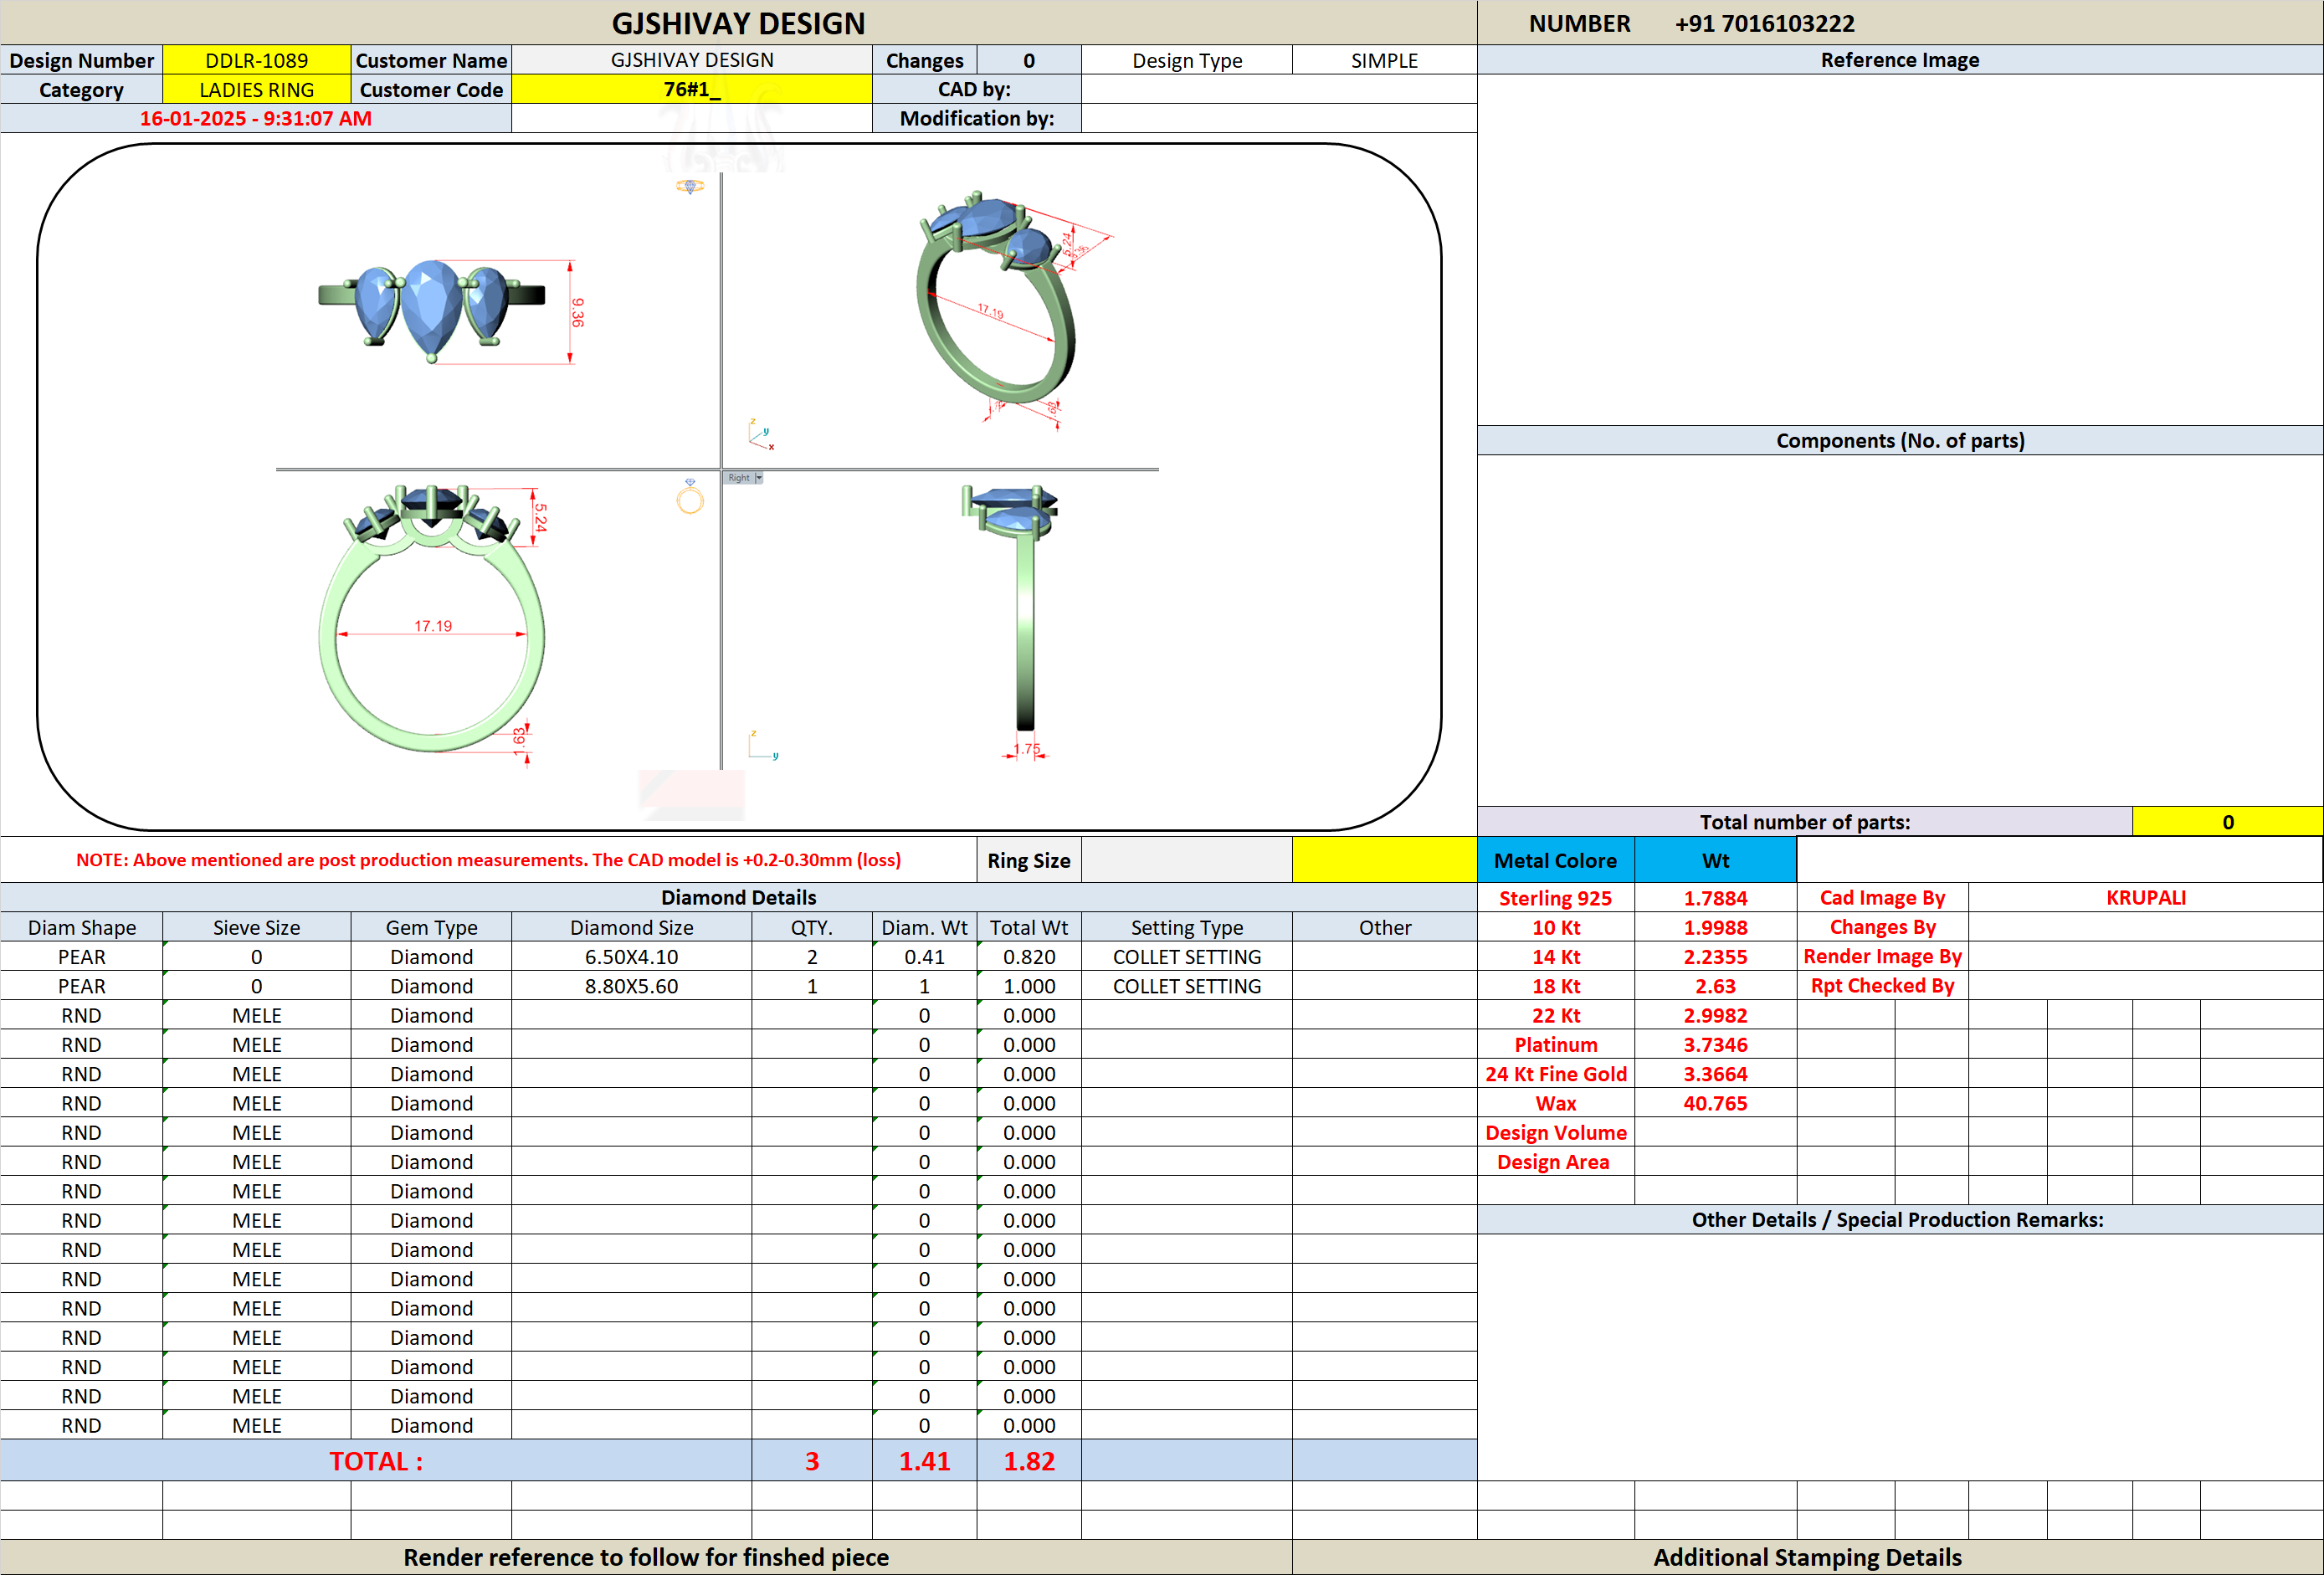This screenshot has width=2324, height=1575.
Task: Click the Additional Stamping Details footer
Action: click(1807, 1556)
